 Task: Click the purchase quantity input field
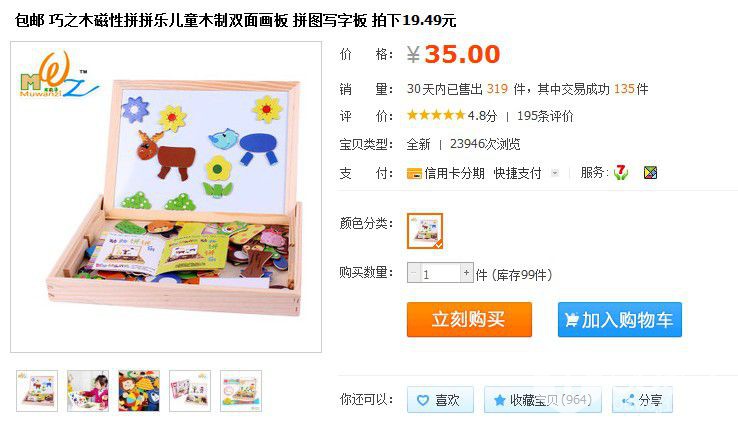click(x=440, y=273)
